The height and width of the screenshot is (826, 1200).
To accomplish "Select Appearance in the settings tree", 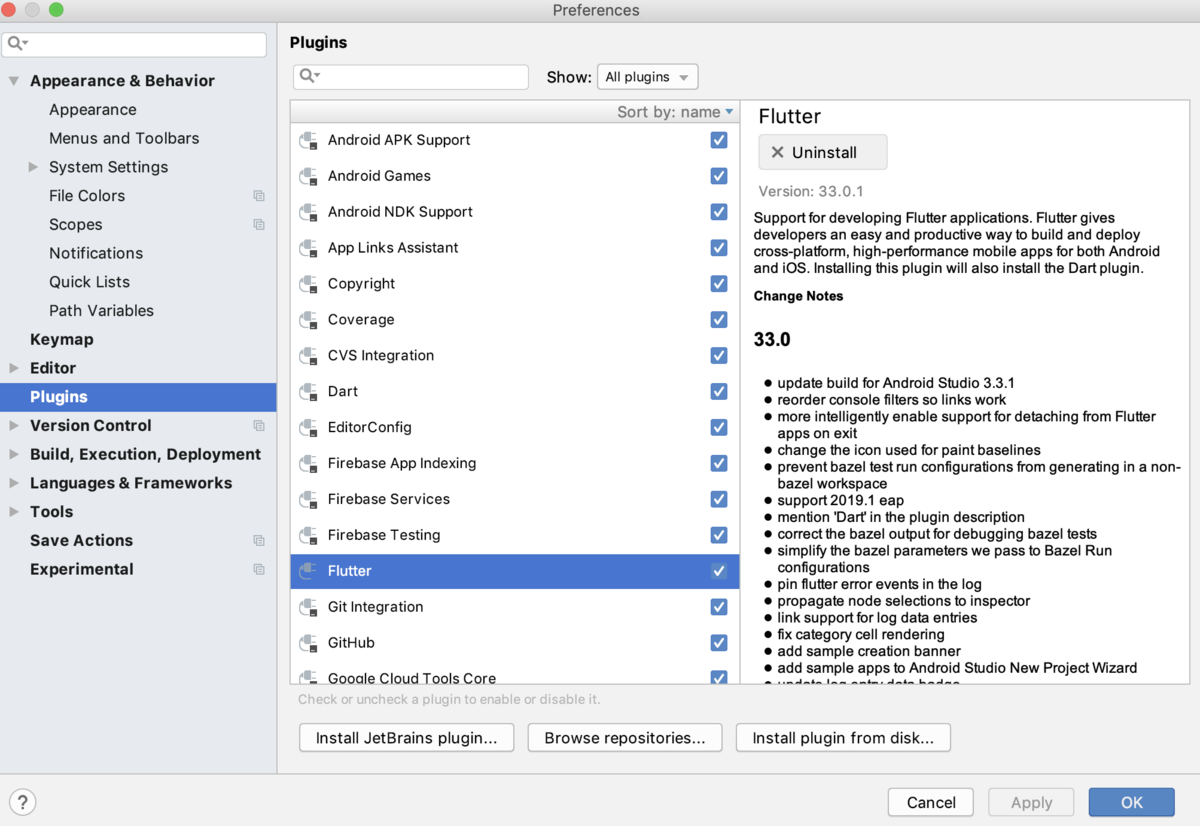I will (x=93, y=110).
